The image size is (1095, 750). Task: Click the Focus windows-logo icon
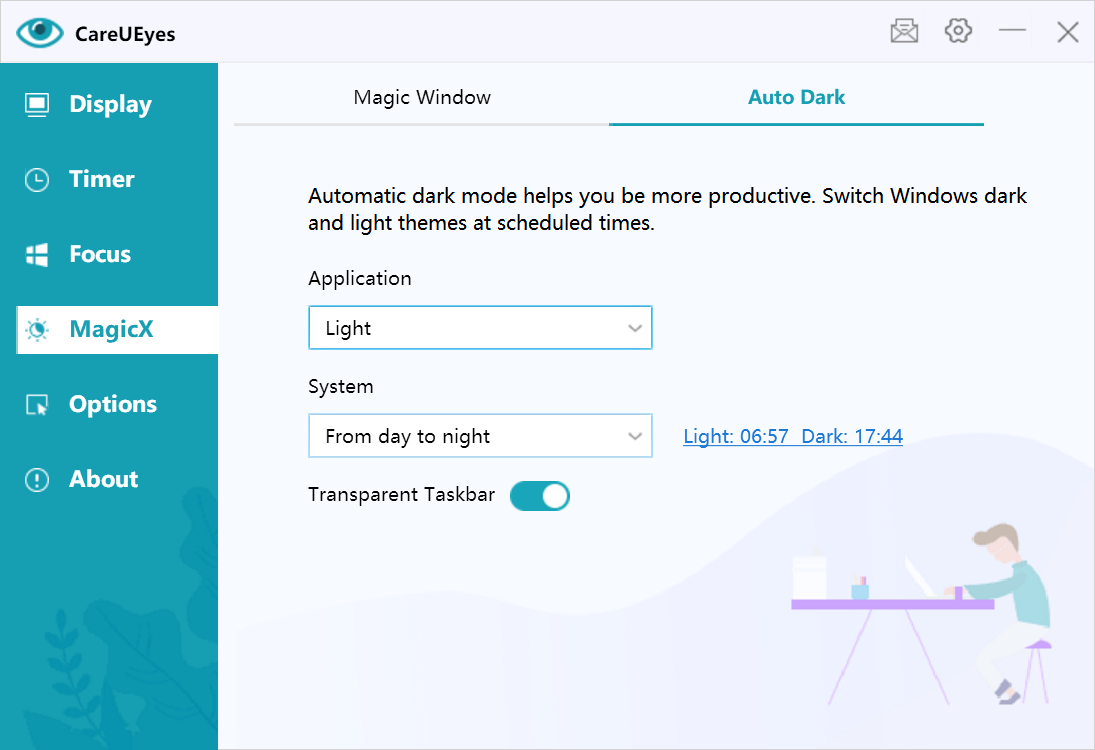point(37,255)
